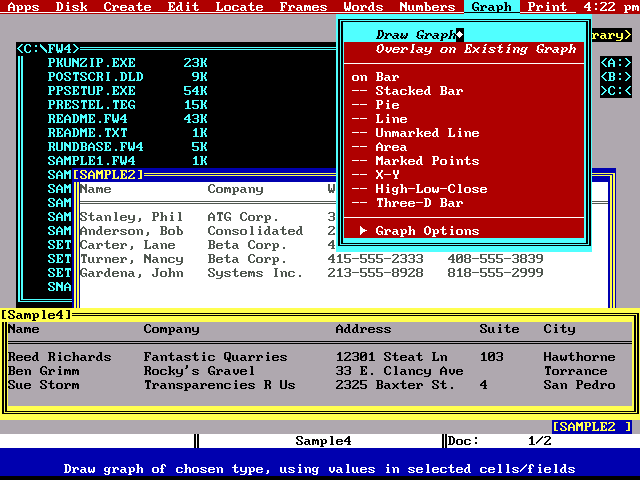Select the Systems Inc. cell

(255, 273)
